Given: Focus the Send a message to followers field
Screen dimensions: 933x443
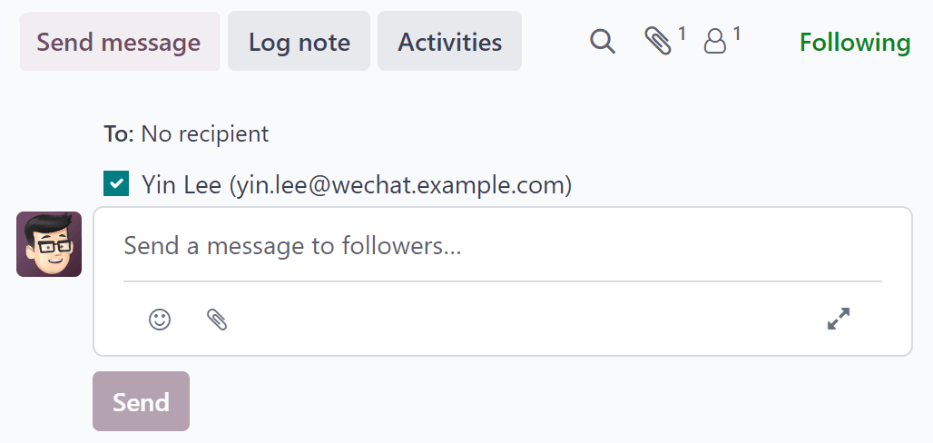Looking at the screenshot, I should coord(500,246).
